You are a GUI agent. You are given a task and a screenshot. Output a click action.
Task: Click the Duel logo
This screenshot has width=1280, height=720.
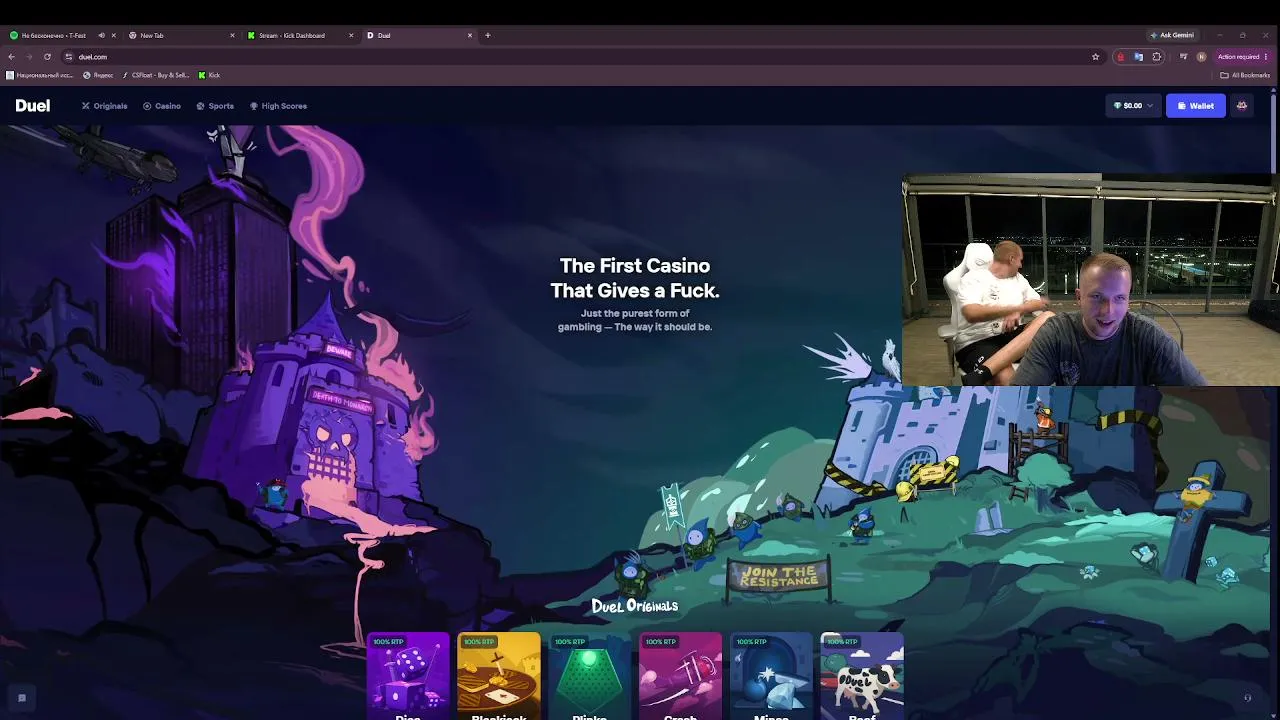click(32, 106)
